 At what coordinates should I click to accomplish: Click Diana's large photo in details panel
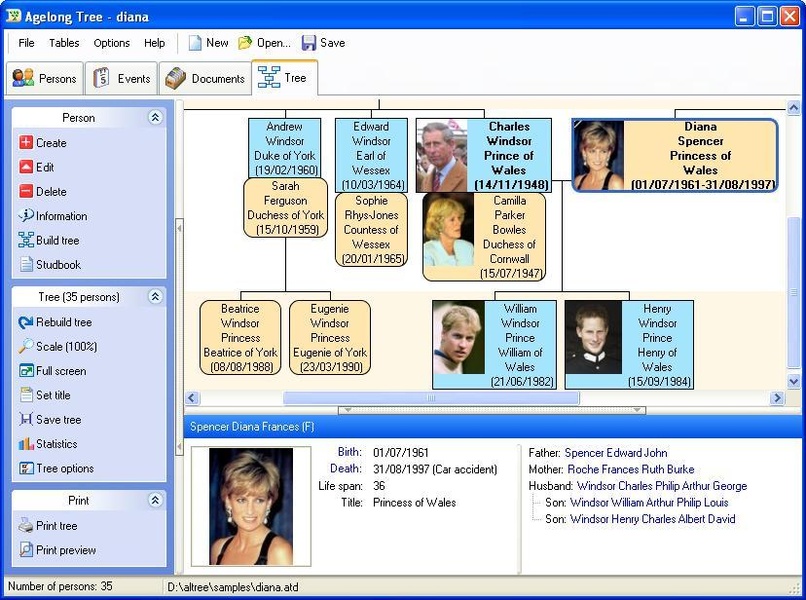tap(251, 506)
